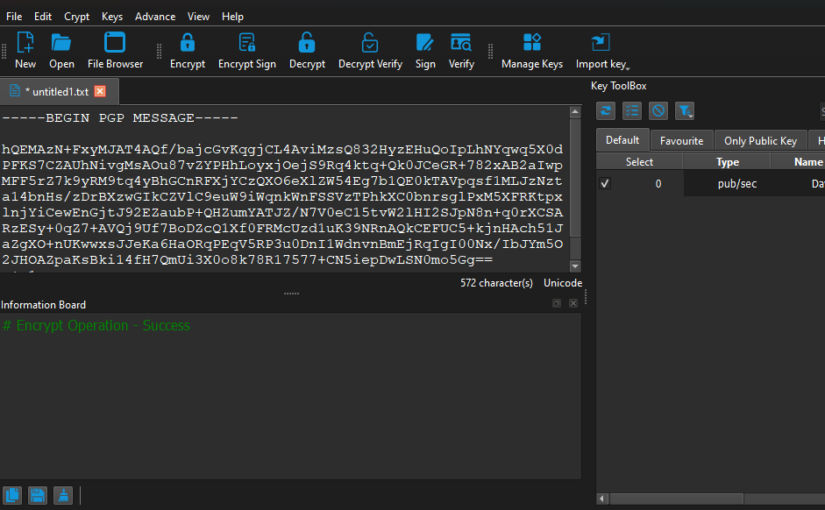Open a file using the Open toolbar icon
Viewport: 825px width, 510px height.
[62, 51]
